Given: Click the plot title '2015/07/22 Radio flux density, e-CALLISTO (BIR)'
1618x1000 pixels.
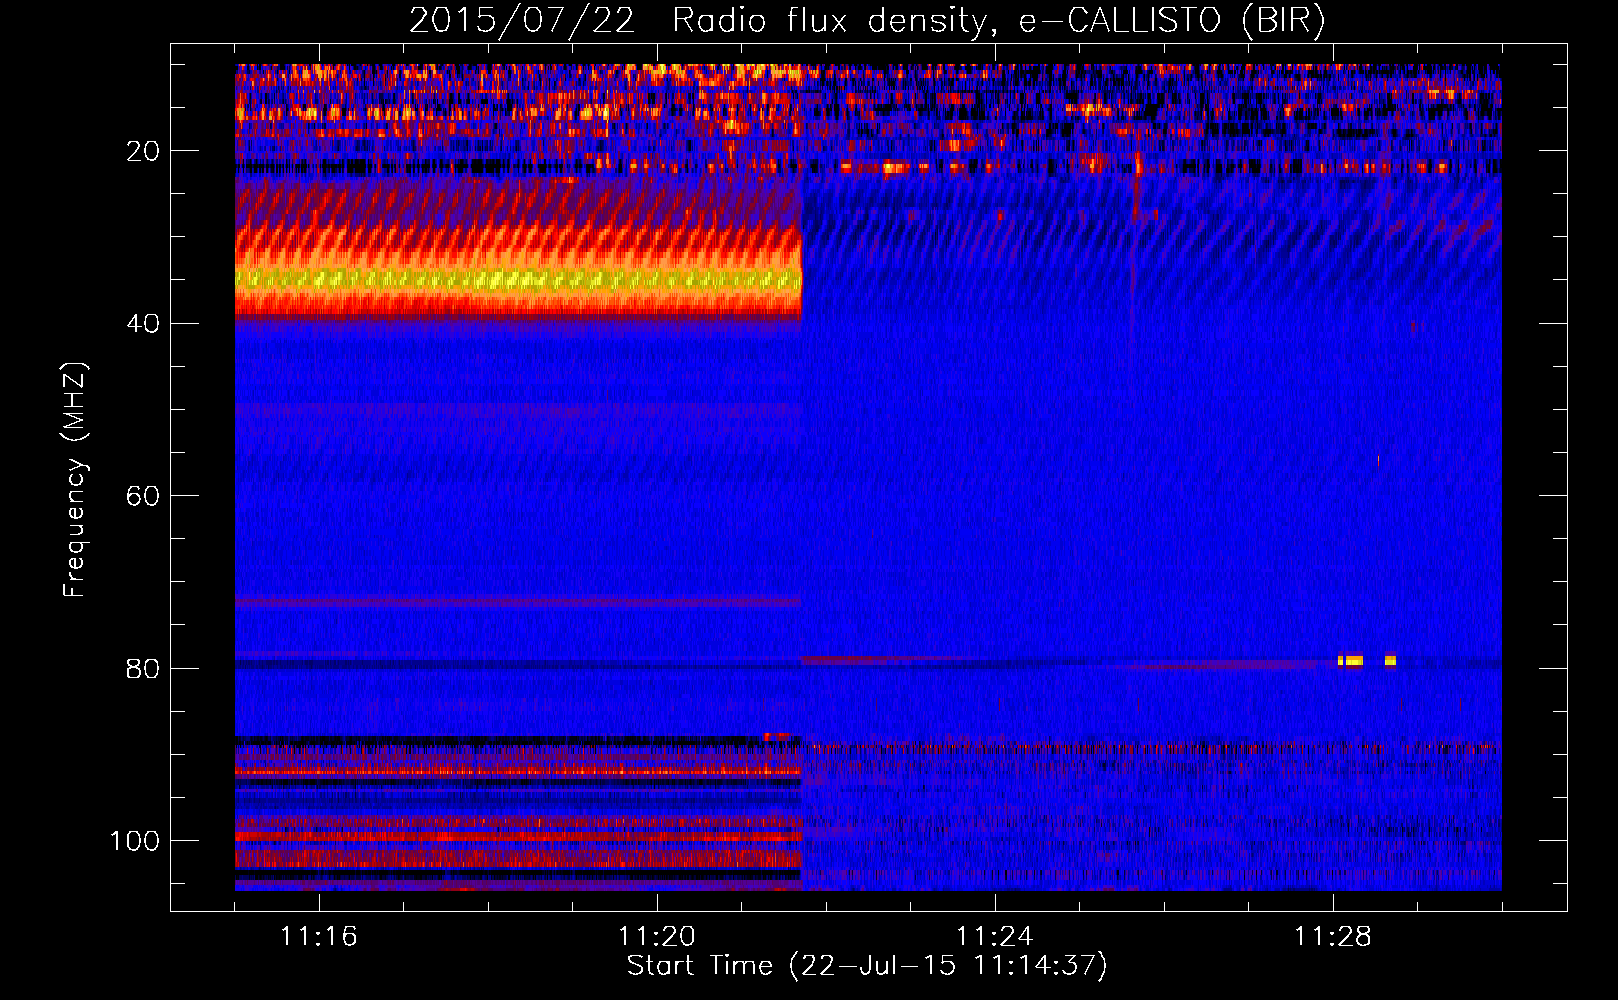Looking at the screenshot, I should point(867,21).
